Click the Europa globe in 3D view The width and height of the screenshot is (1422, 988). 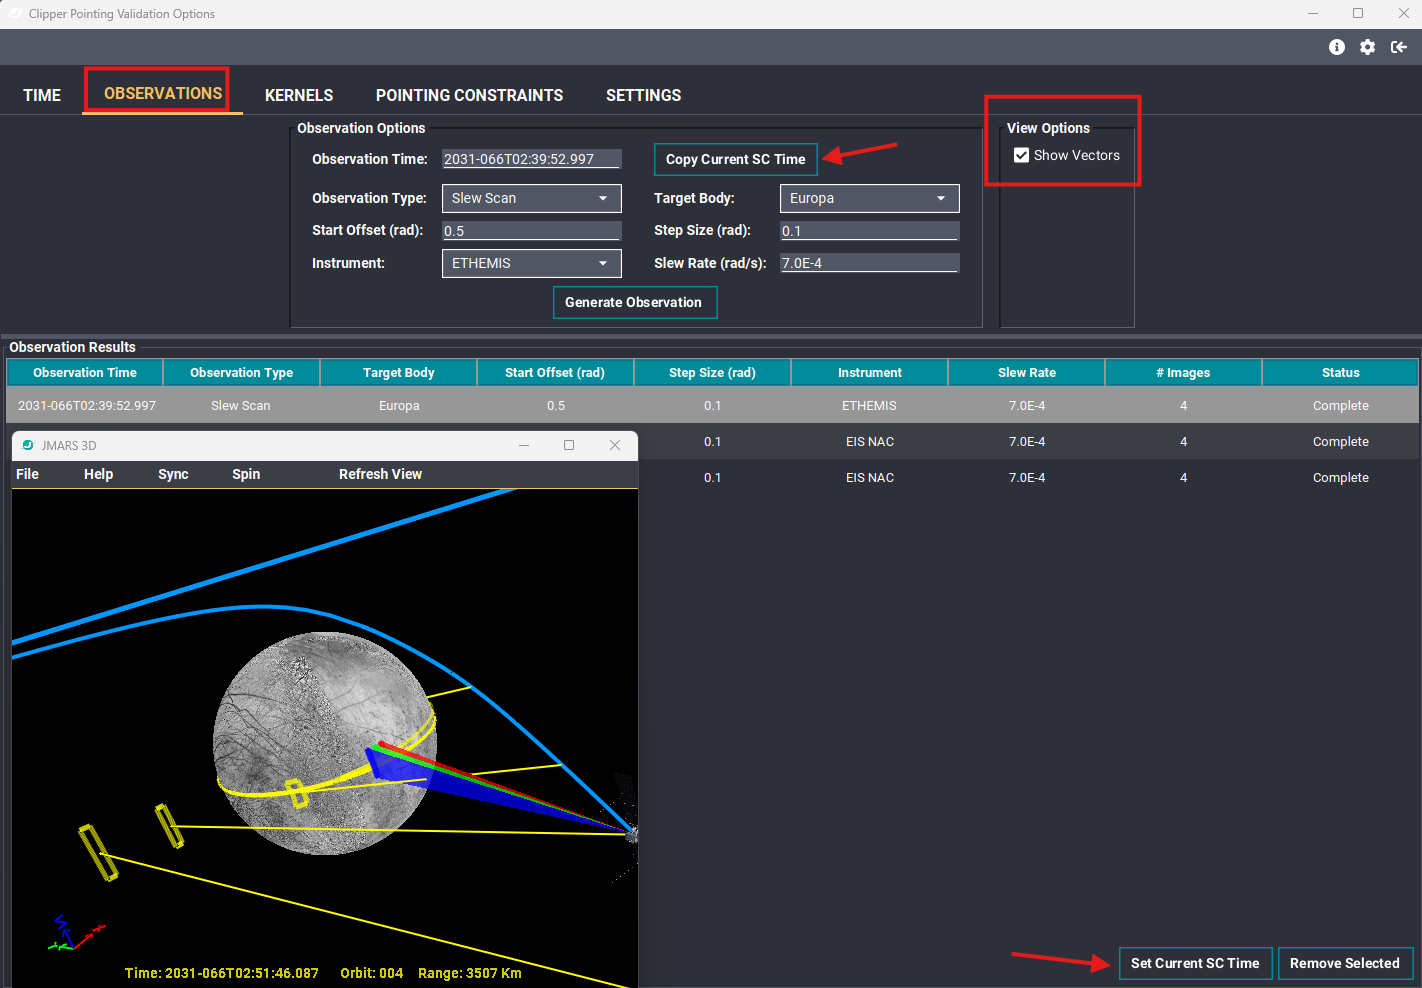[x=325, y=743]
